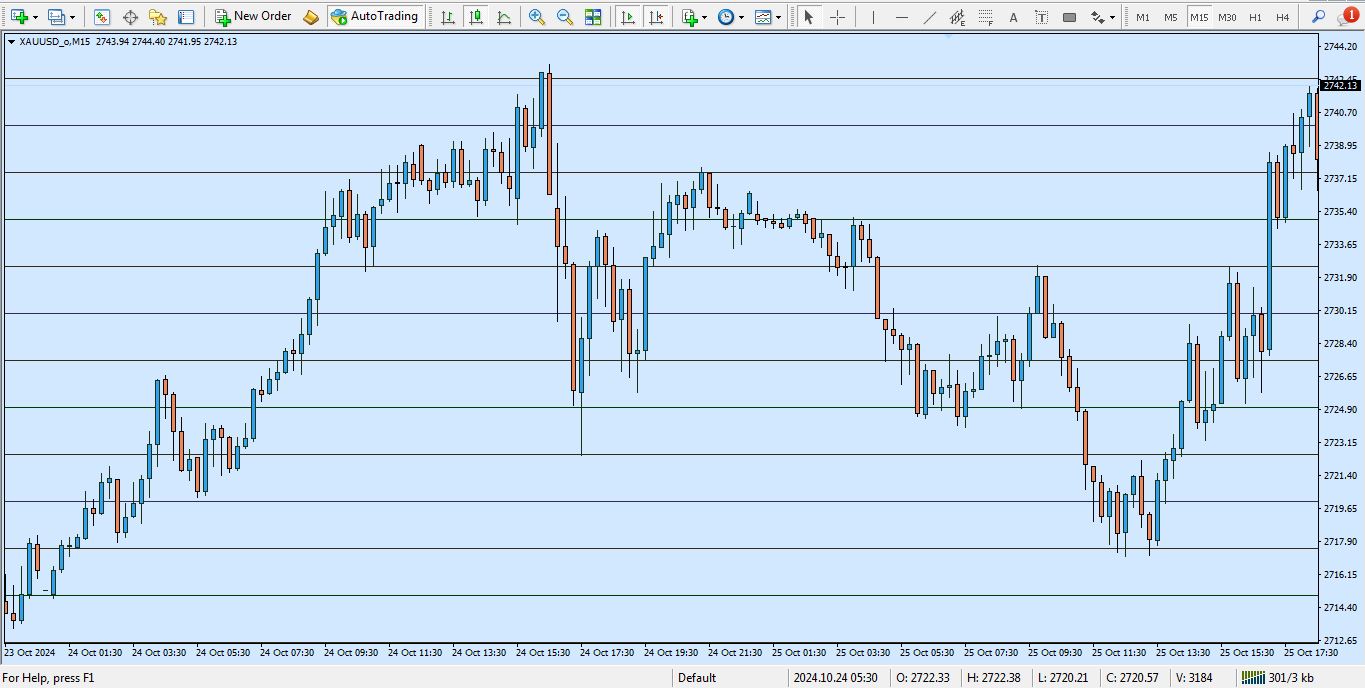Screen dimensions: 1365x688
Task: Zoom out of the chart
Action: tap(565, 17)
